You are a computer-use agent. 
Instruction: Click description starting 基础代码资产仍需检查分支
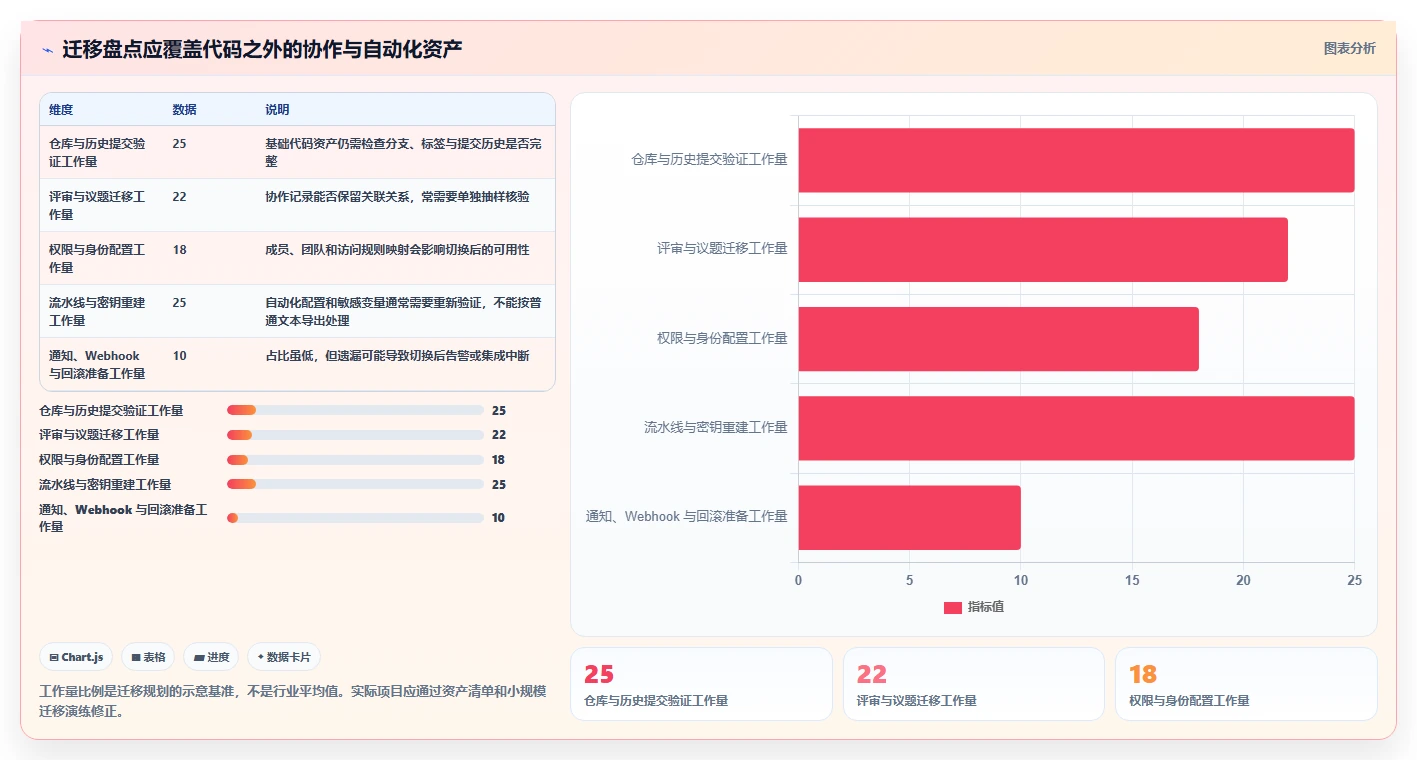tap(404, 152)
